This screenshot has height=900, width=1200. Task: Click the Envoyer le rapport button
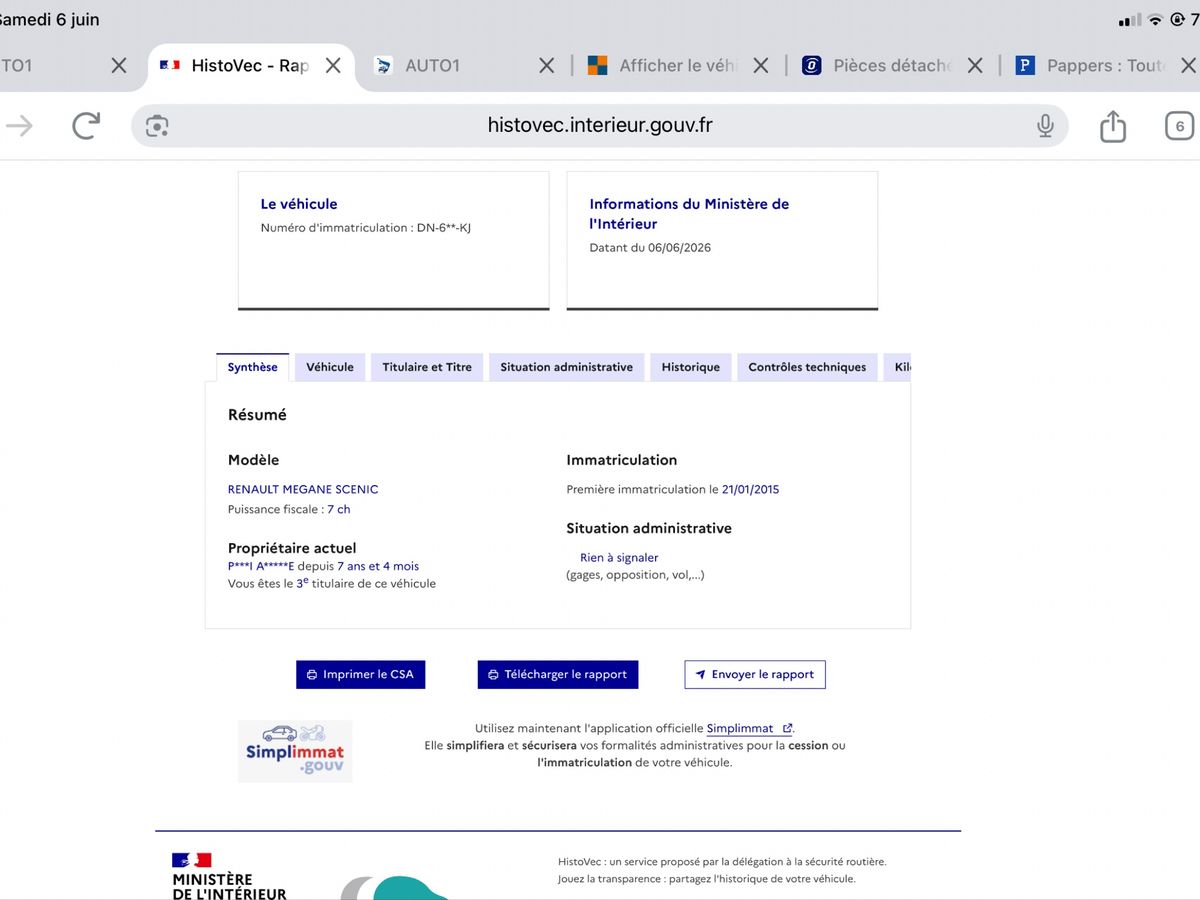point(755,675)
